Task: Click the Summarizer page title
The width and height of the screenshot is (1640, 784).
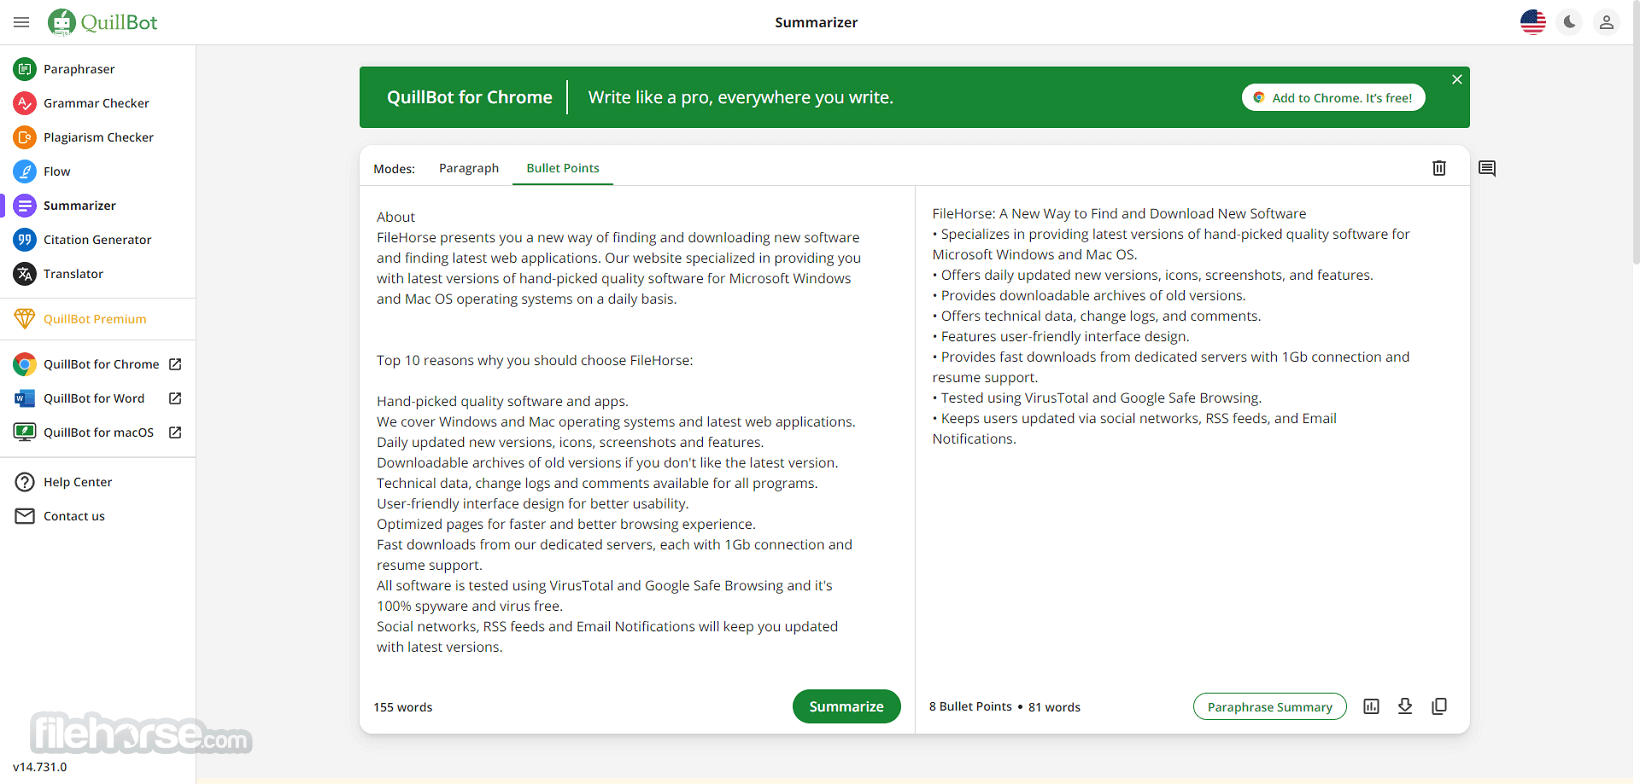Action: 816,22
